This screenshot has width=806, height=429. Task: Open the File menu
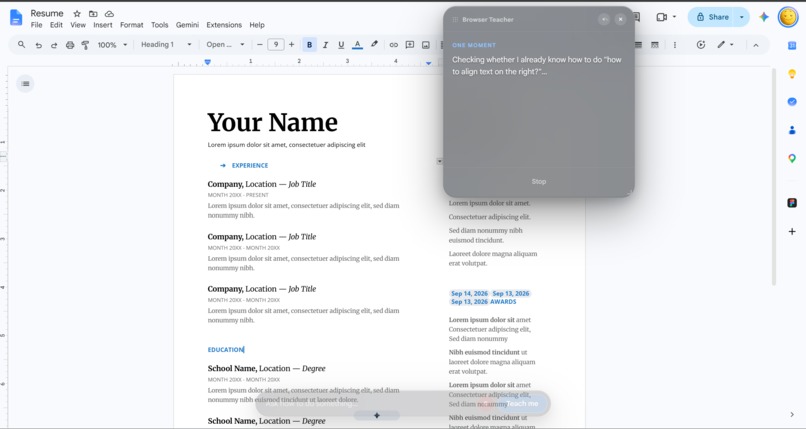click(x=36, y=25)
